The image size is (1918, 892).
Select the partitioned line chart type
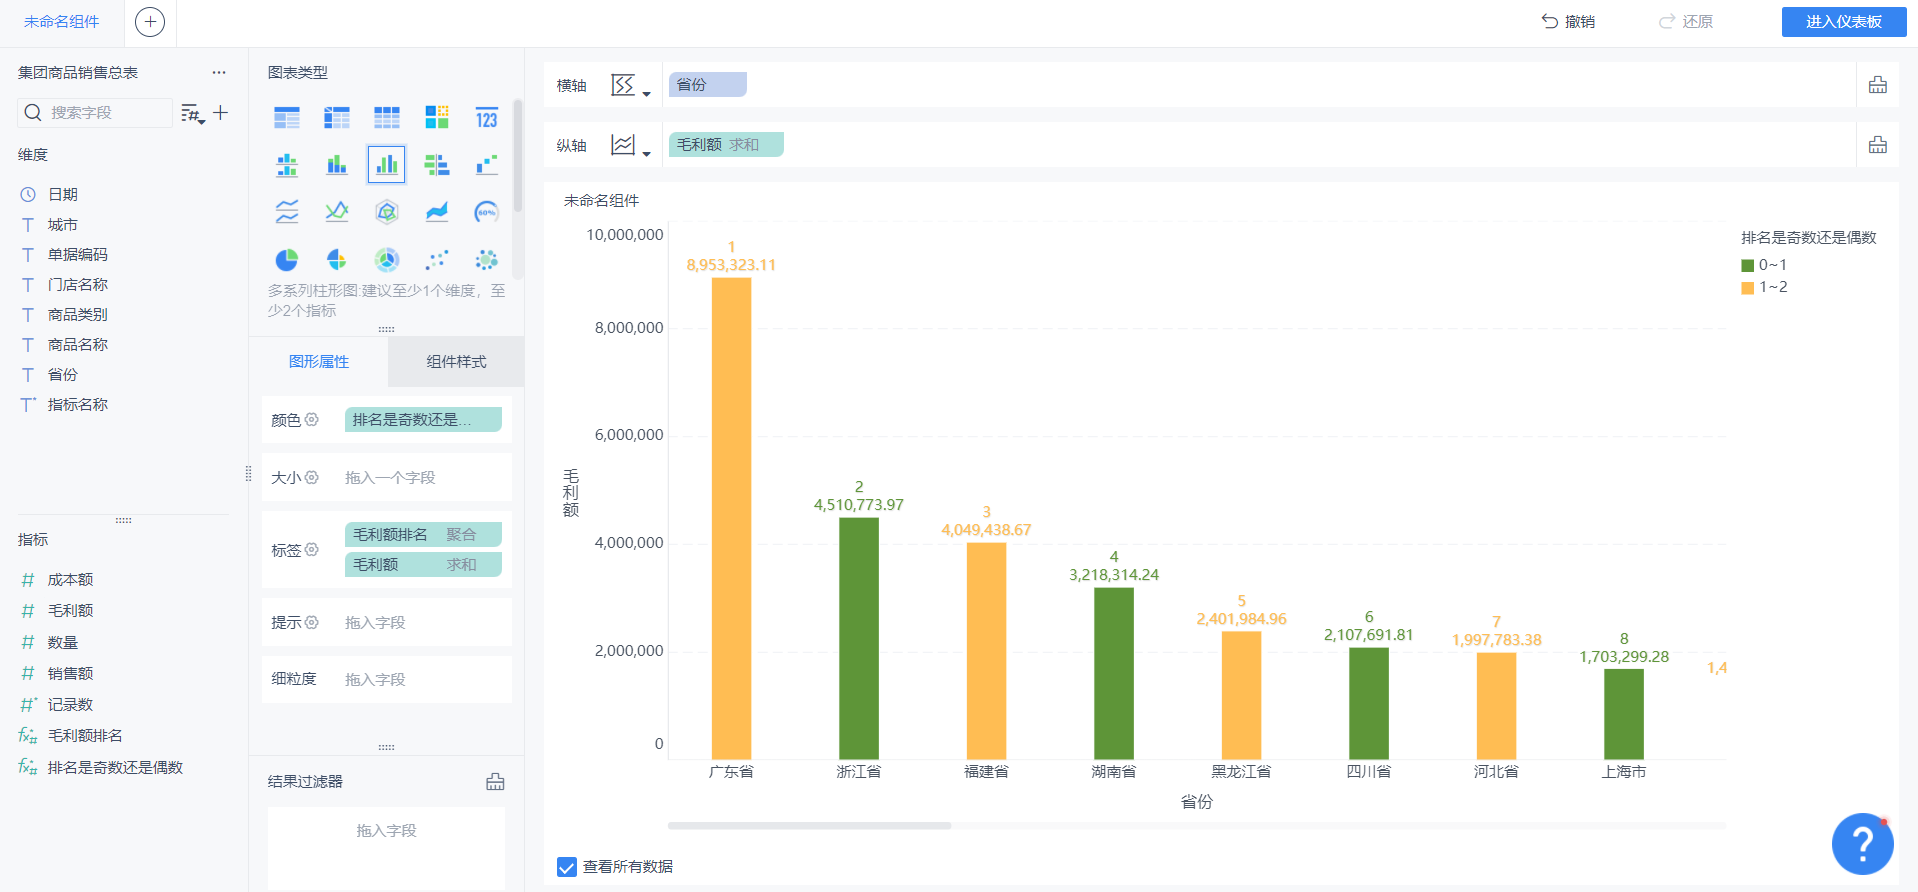point(287,212)
